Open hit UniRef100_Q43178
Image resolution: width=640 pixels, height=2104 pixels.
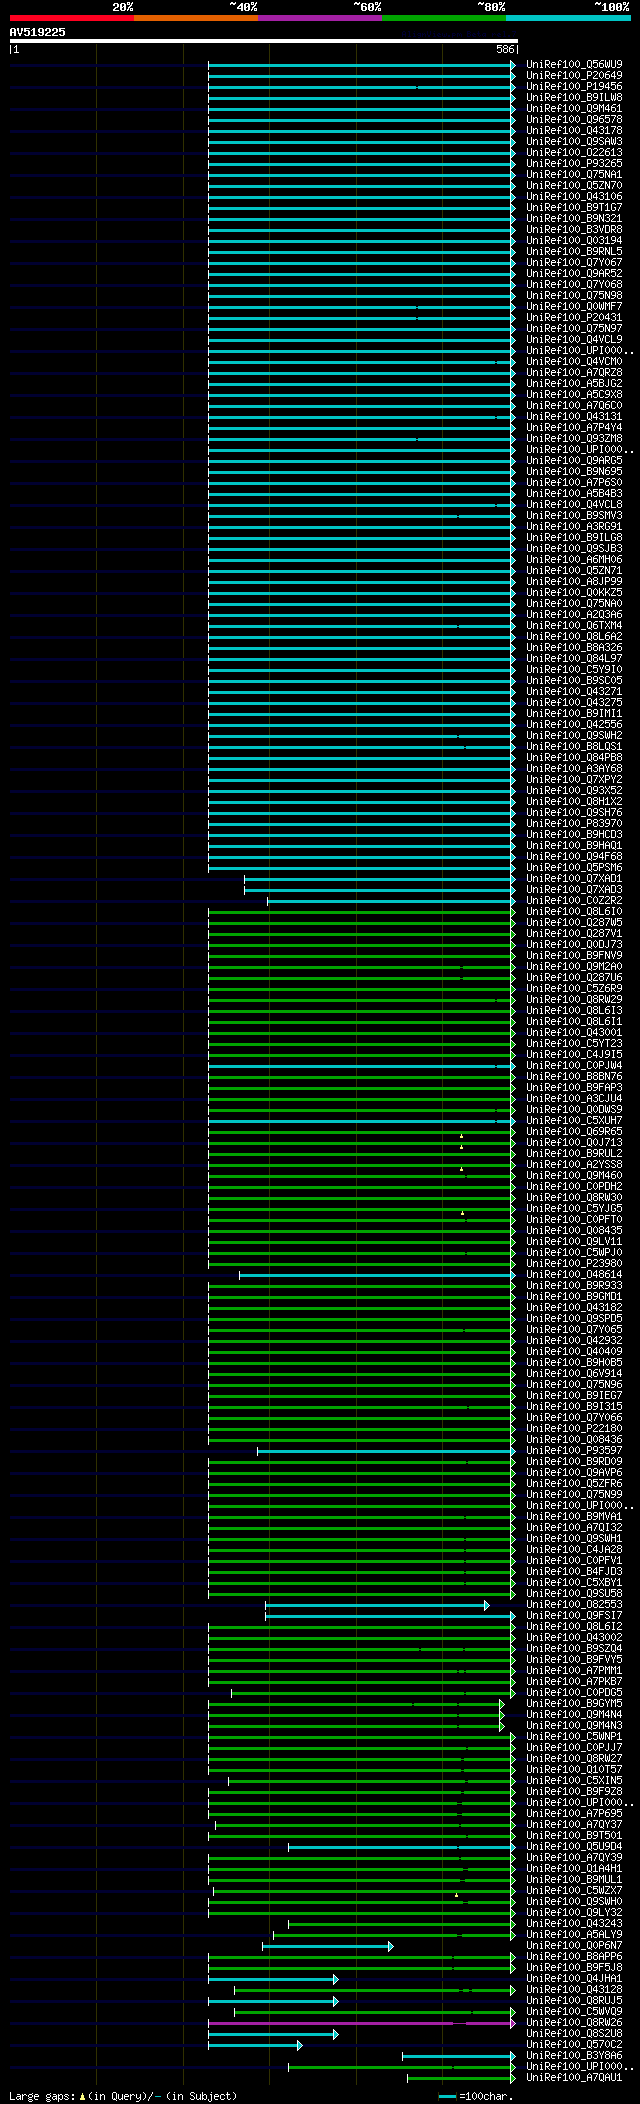(x=574, y=130)
